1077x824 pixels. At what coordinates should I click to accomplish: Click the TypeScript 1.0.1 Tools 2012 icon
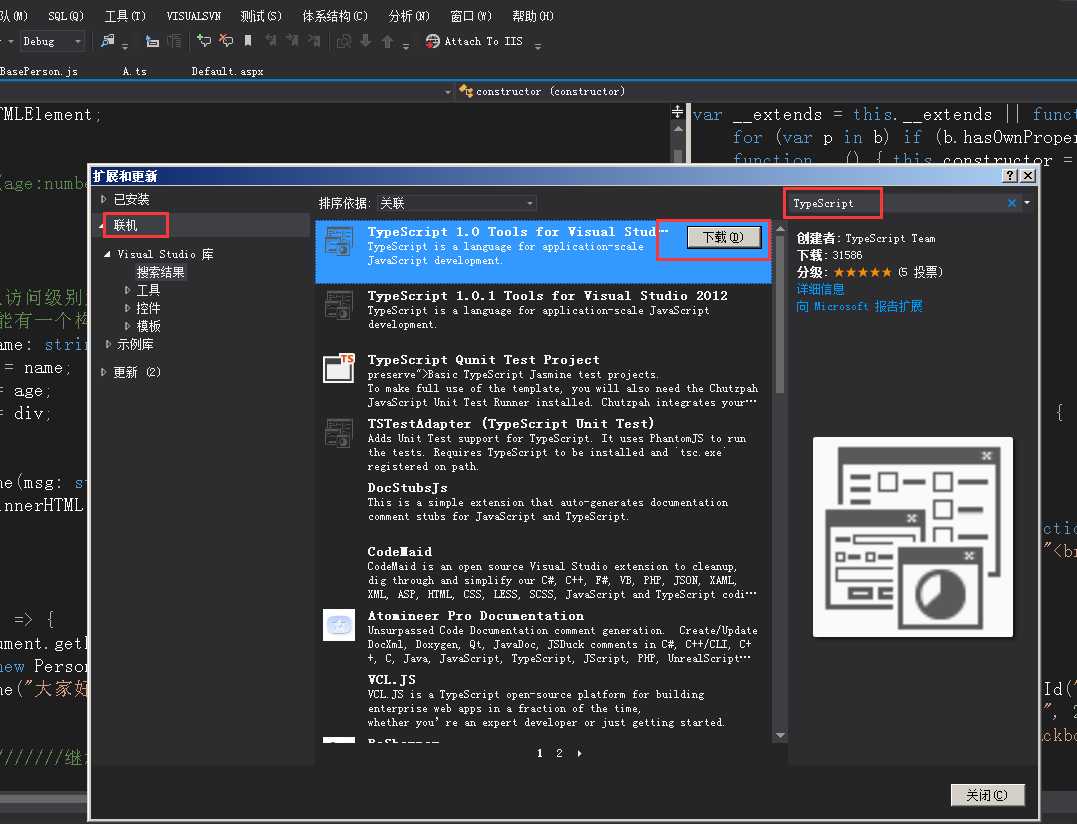pyautogui.click(x=339, y=306)
